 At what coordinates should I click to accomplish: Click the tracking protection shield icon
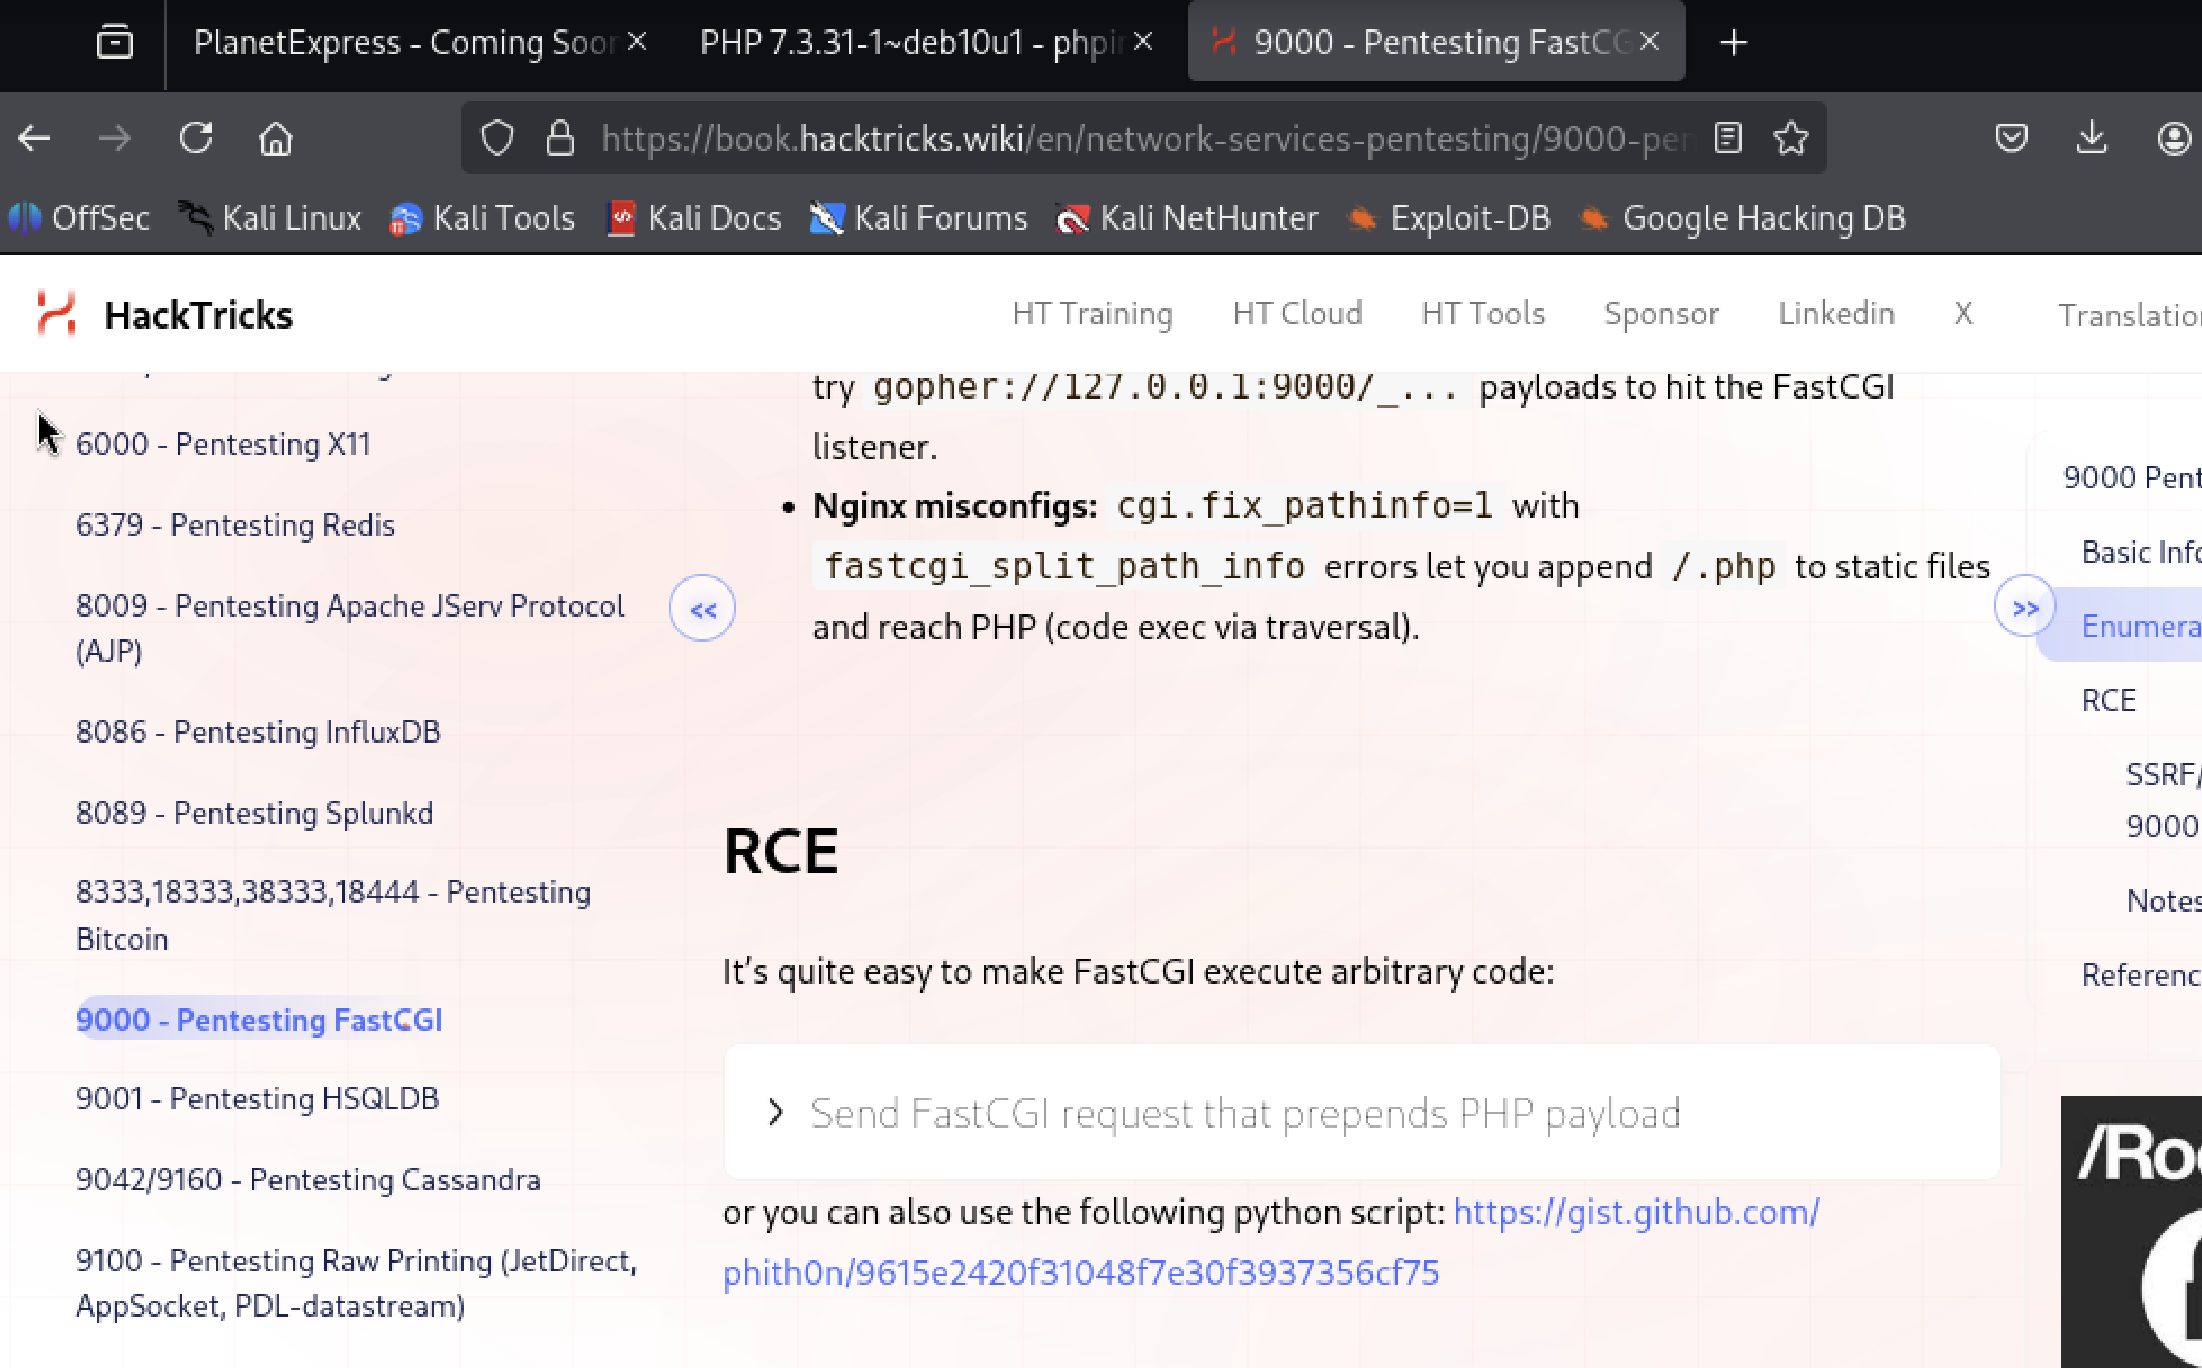497,138
